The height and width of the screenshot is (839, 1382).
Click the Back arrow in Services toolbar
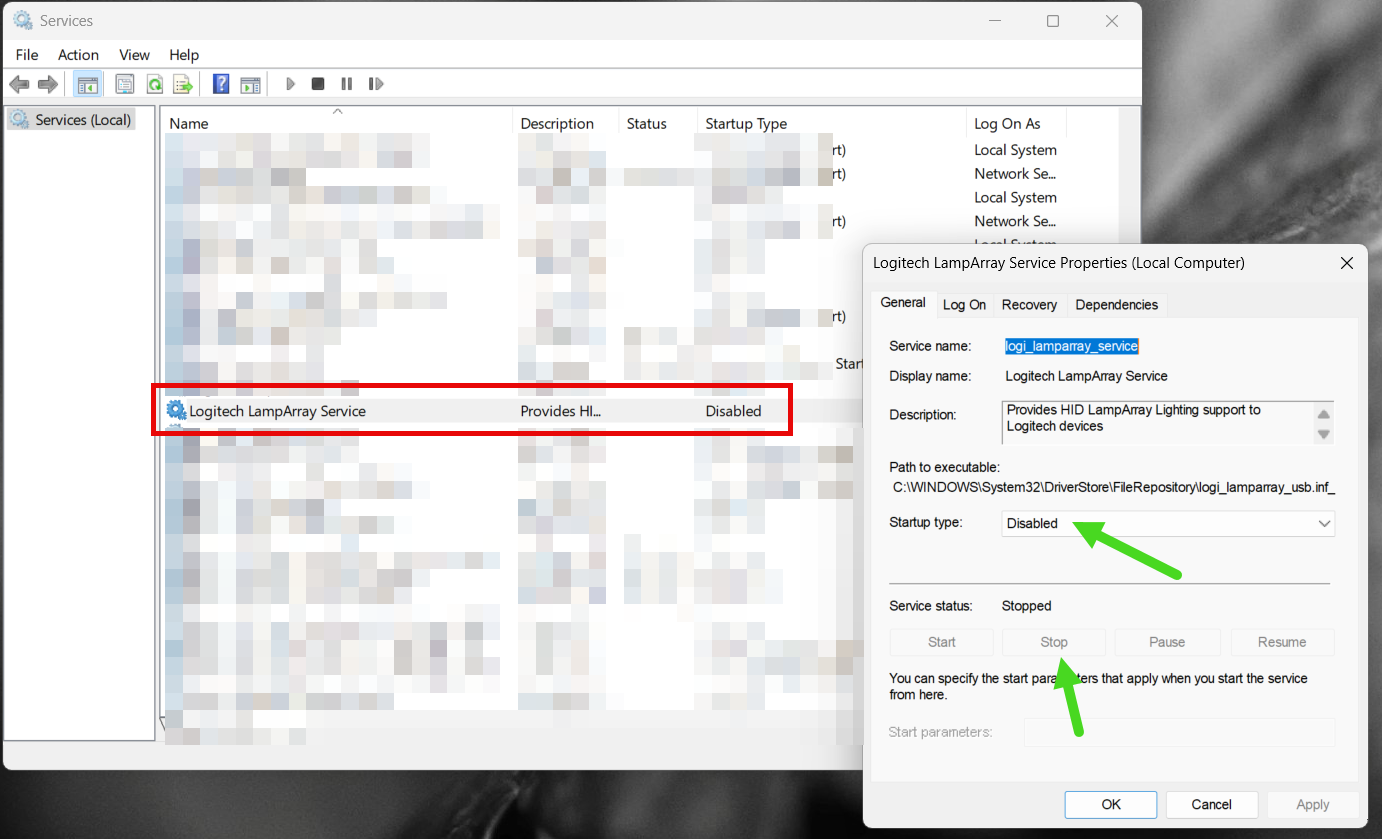click(x=19, y=84)
